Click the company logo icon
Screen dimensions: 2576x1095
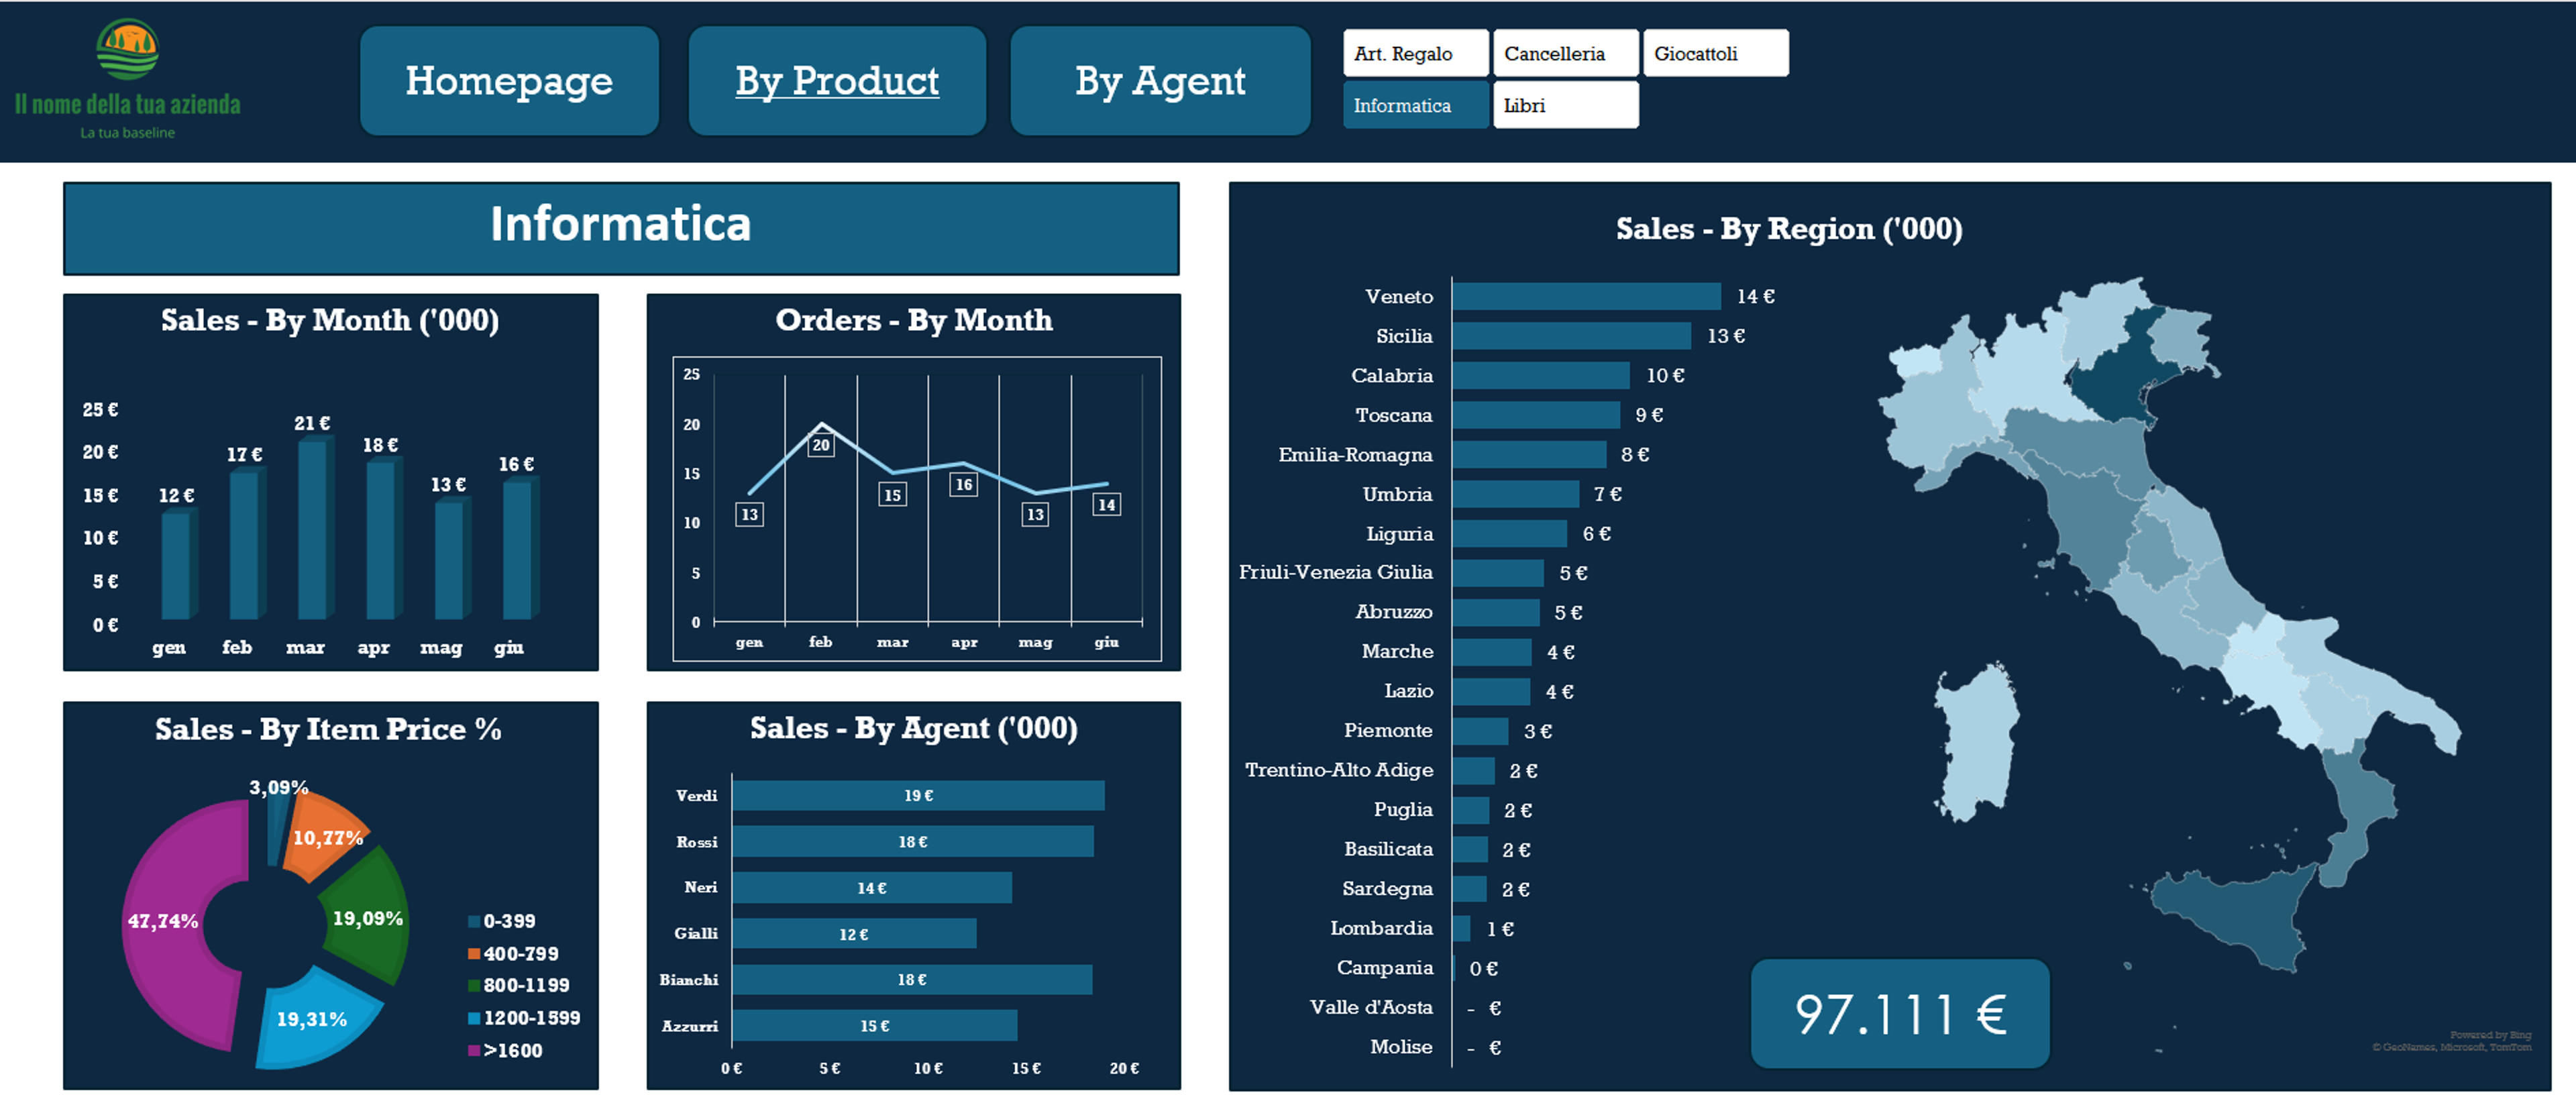(x=127, y=49)
